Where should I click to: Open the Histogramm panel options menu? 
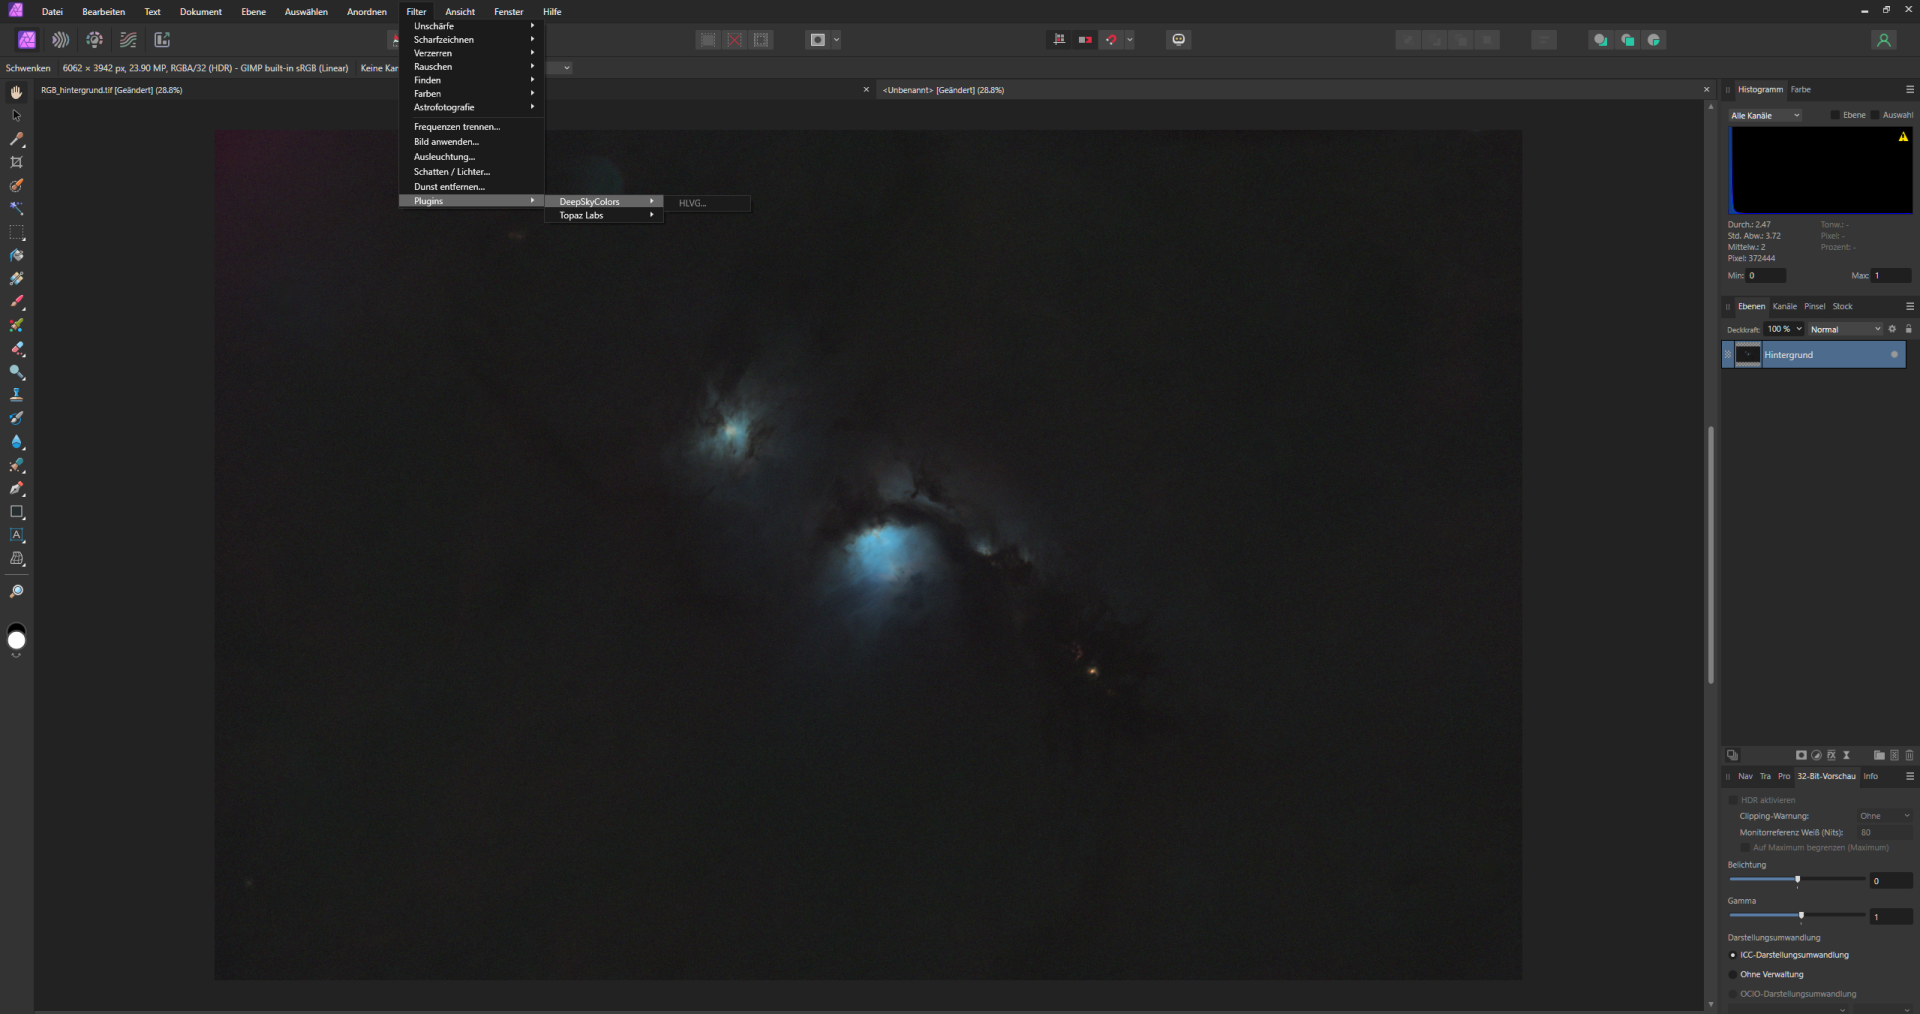(x=1909, y=89)
